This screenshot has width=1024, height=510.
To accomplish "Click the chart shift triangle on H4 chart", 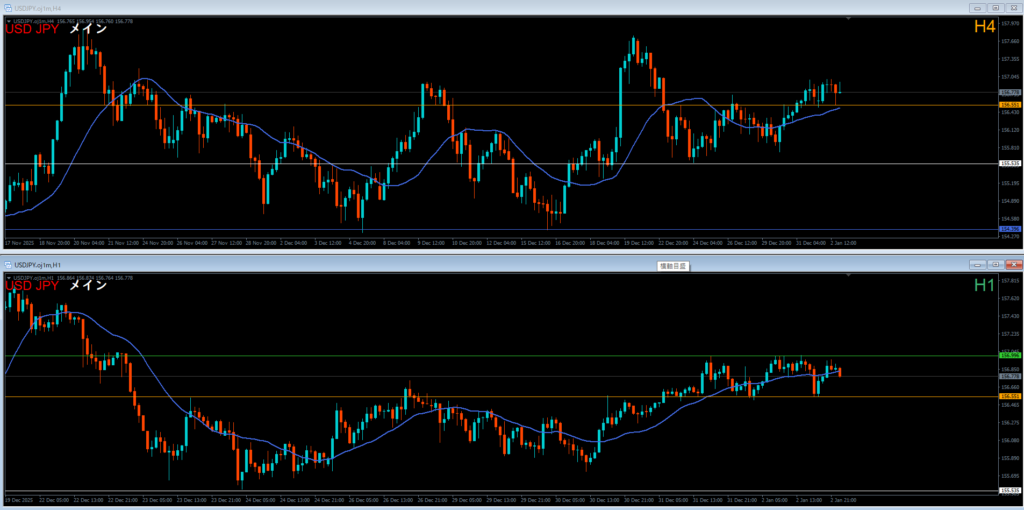I will [x=848, y=20].
